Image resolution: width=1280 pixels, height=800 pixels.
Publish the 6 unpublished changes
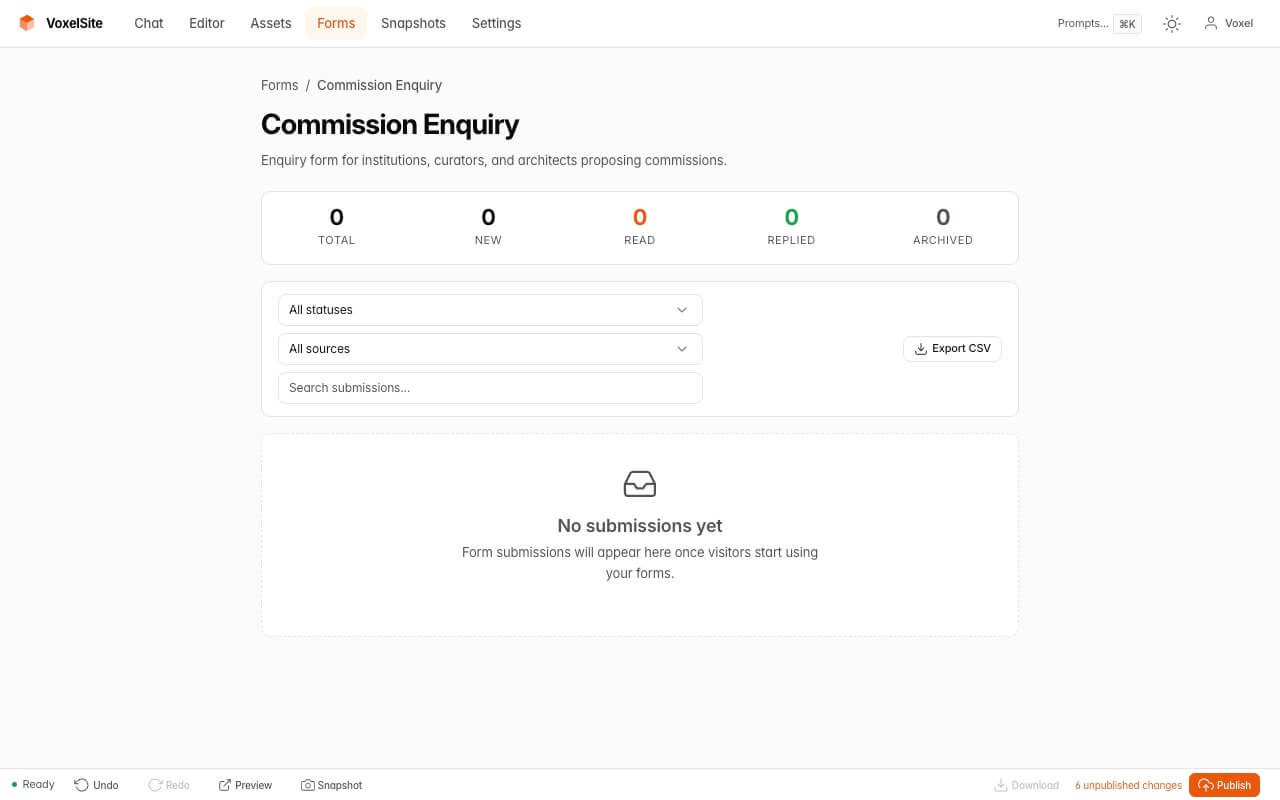coord(1224,785)
